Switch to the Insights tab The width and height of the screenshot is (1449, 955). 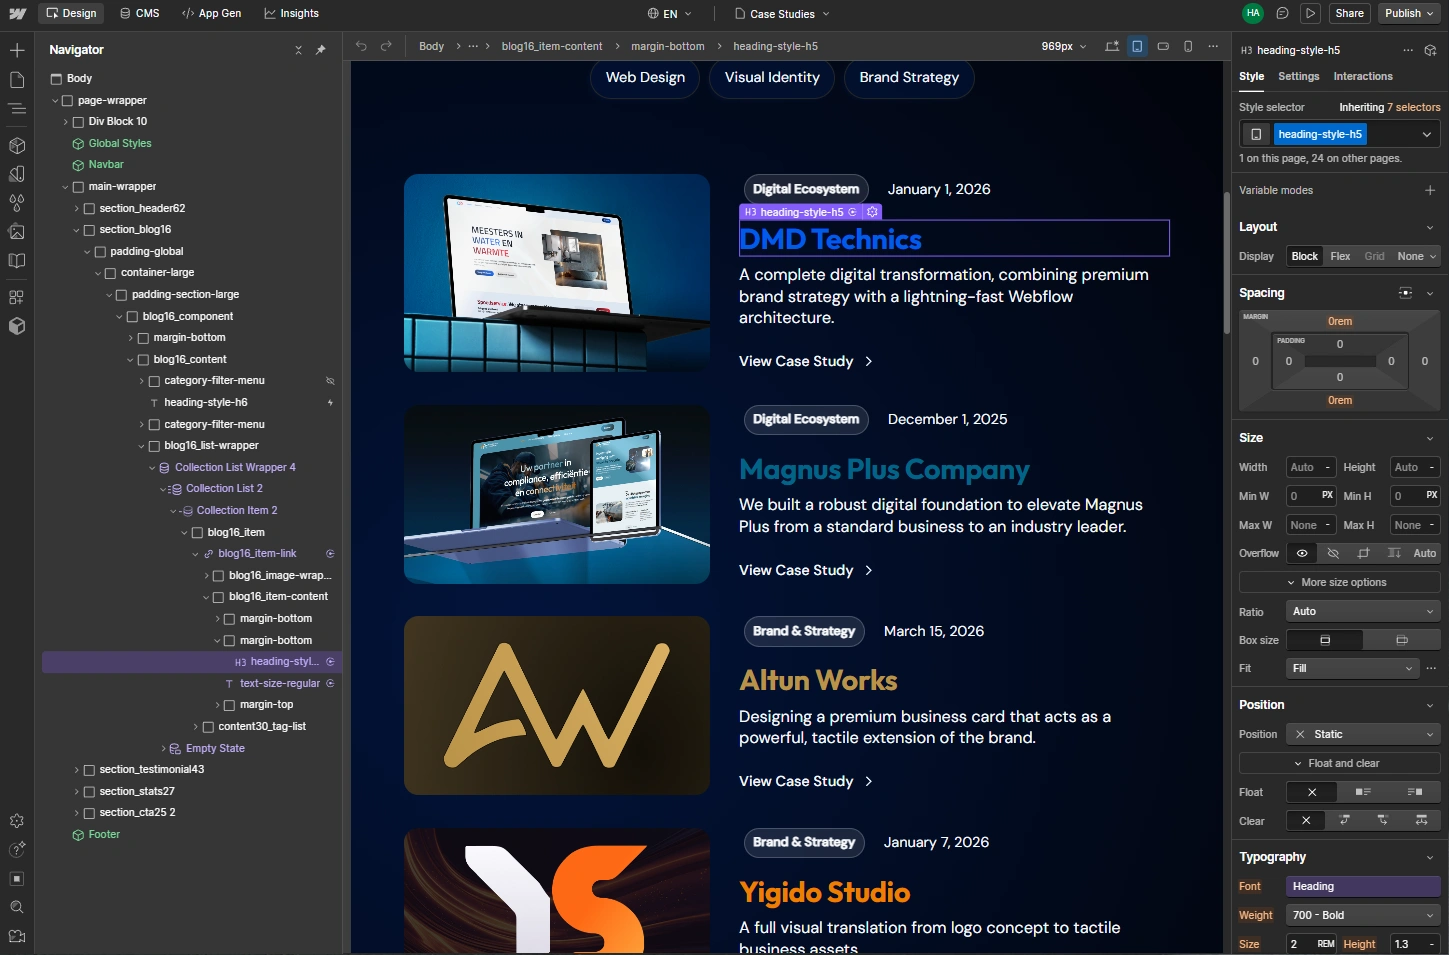[291, 14]
